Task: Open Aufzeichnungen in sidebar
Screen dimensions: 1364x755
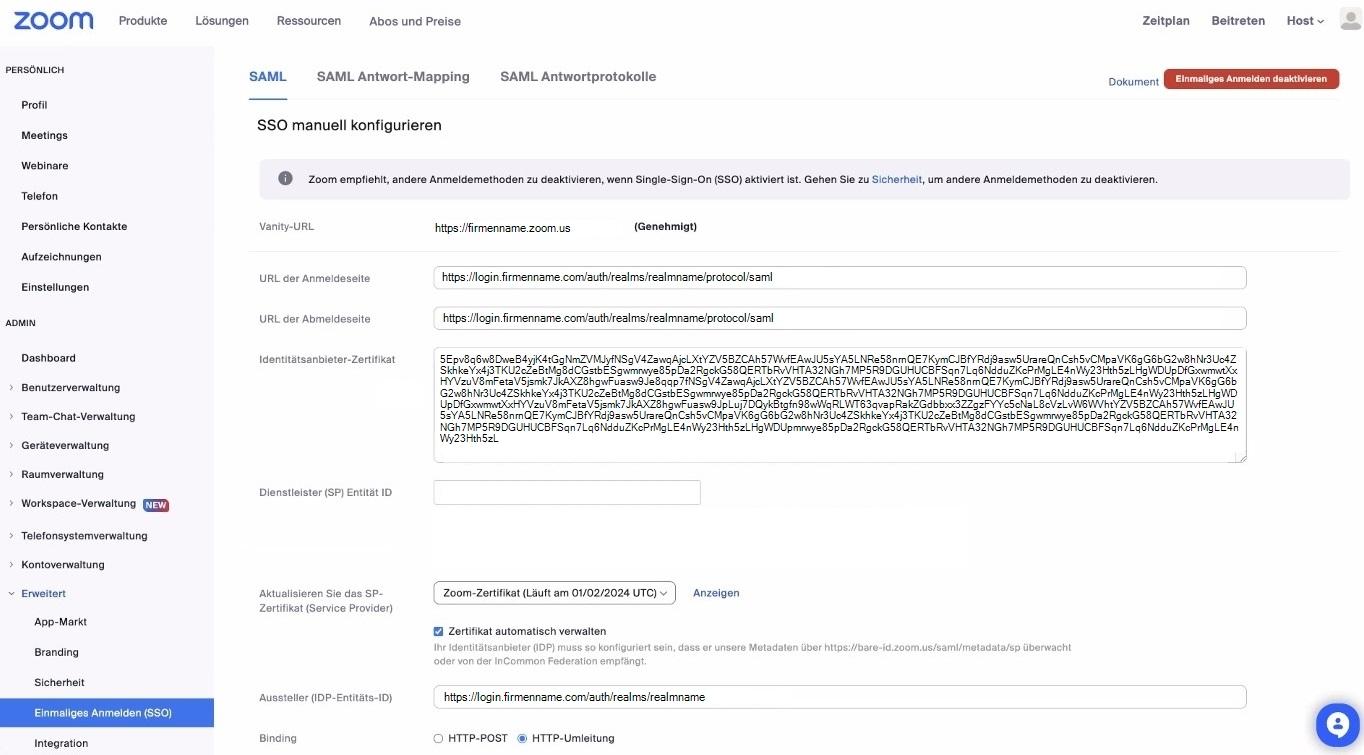Action: click(x=61, y=257)
